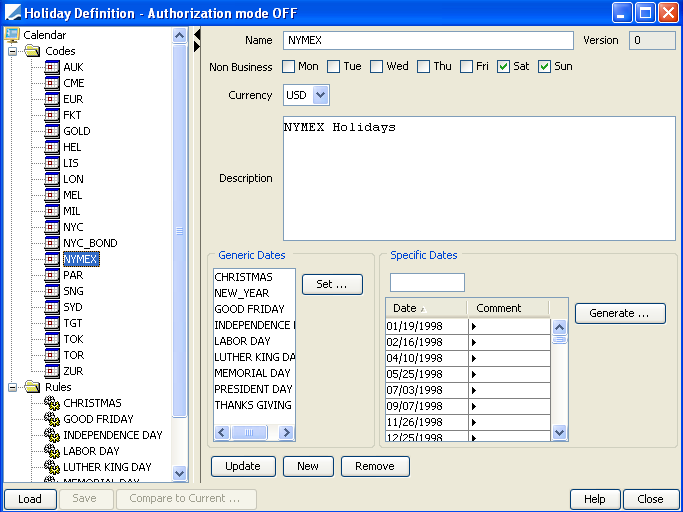
Task: Open Help from bottom bar
Action: (595, 499)
